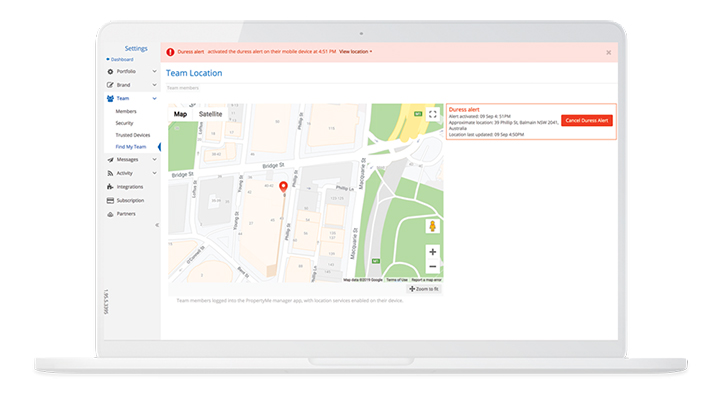Screen dimensions: 720x394
Task: Zoom out on the map
Action: click(433, 266)
